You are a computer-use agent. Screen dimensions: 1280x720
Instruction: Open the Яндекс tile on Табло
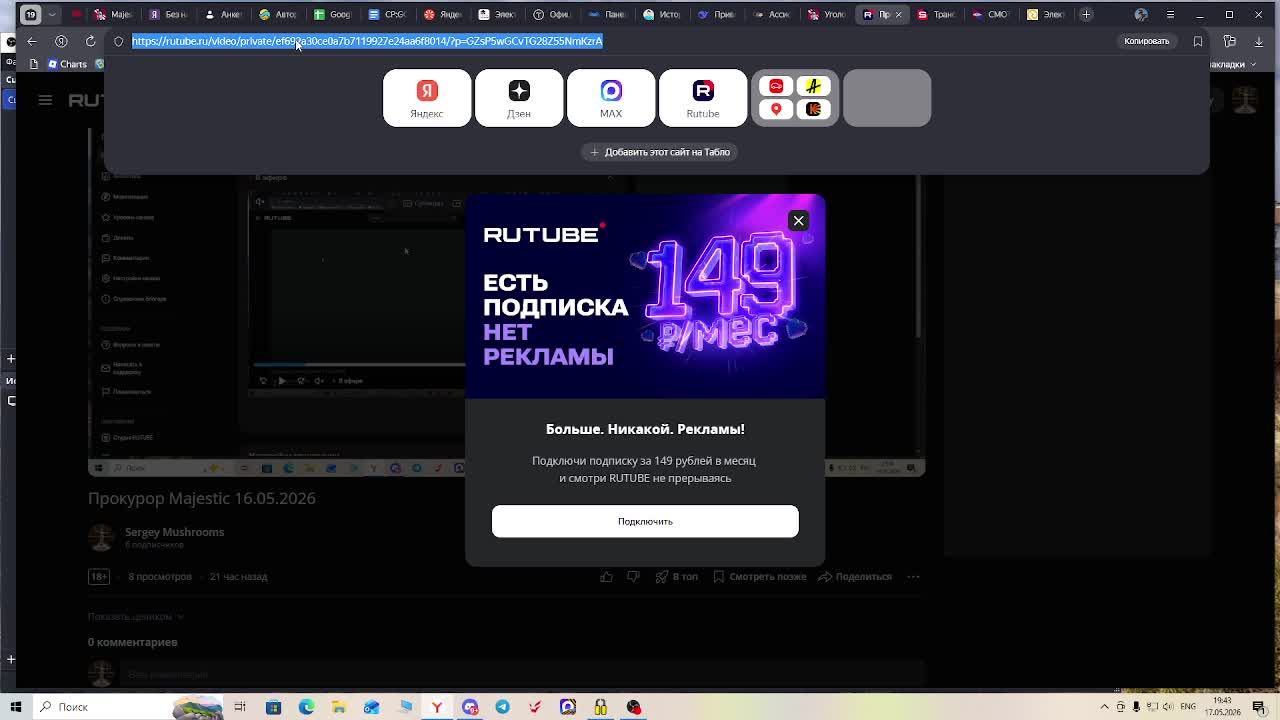(x=427, y=98)
